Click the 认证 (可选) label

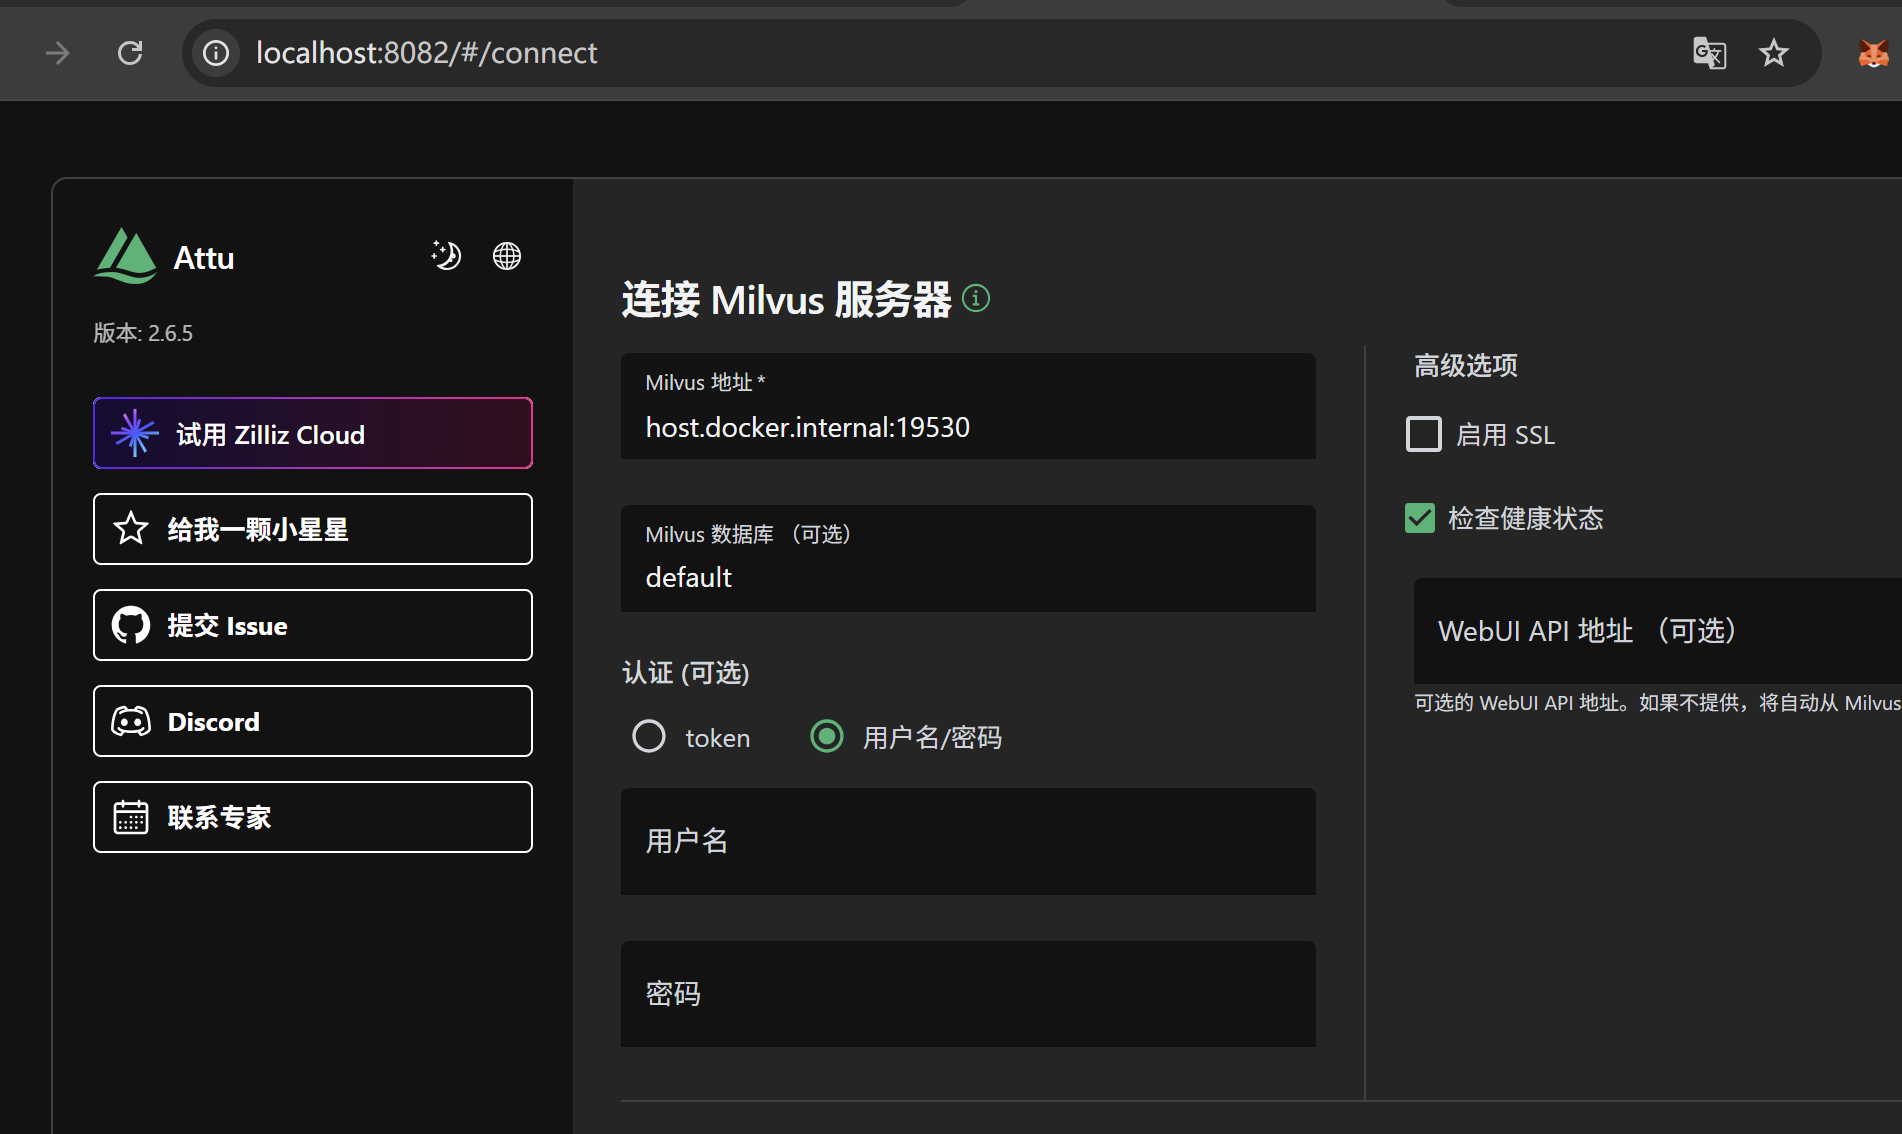(x=686, y=673)
